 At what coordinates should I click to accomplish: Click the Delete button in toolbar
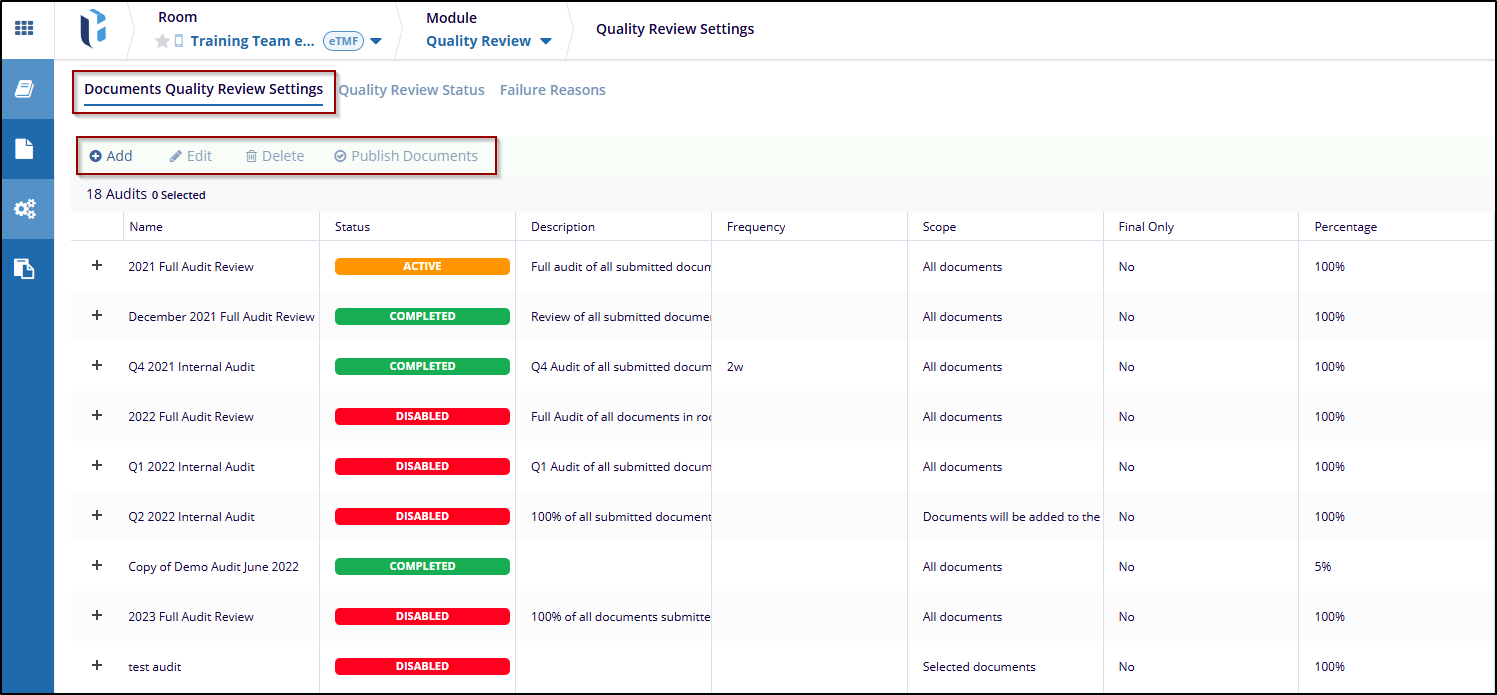(x=275, y=156)
